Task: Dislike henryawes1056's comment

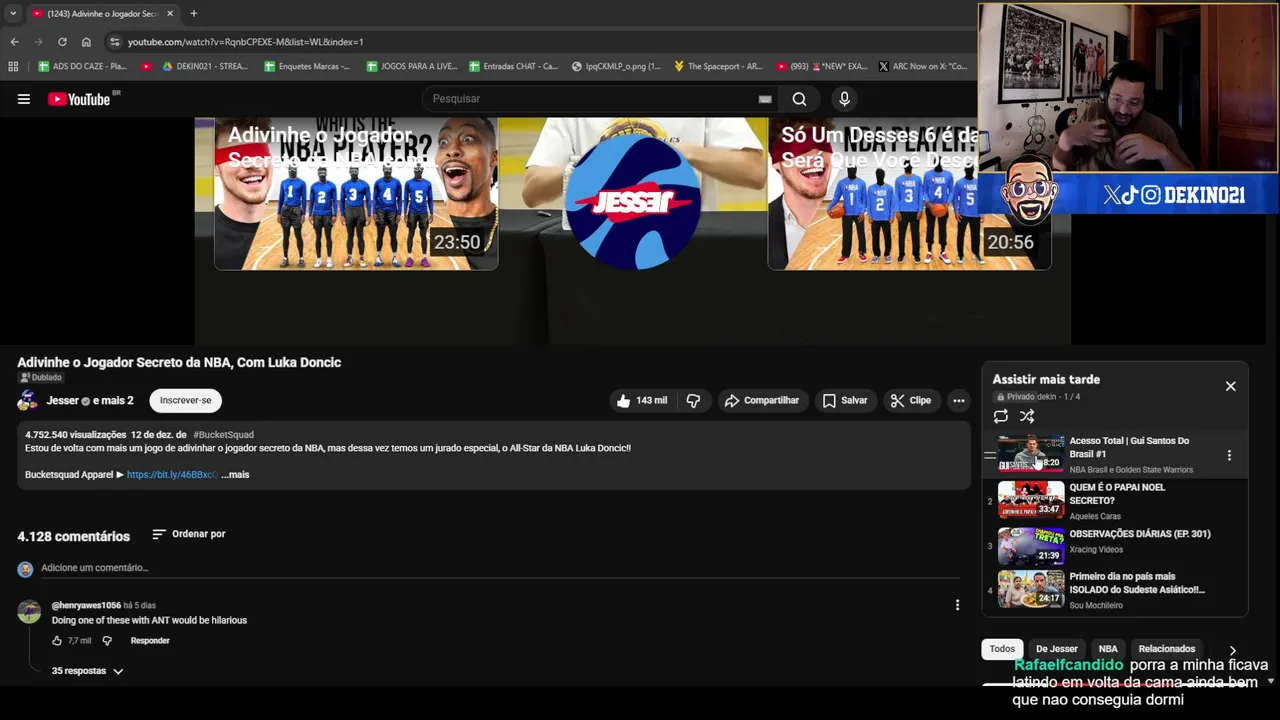Action: (x=107, y=641)
